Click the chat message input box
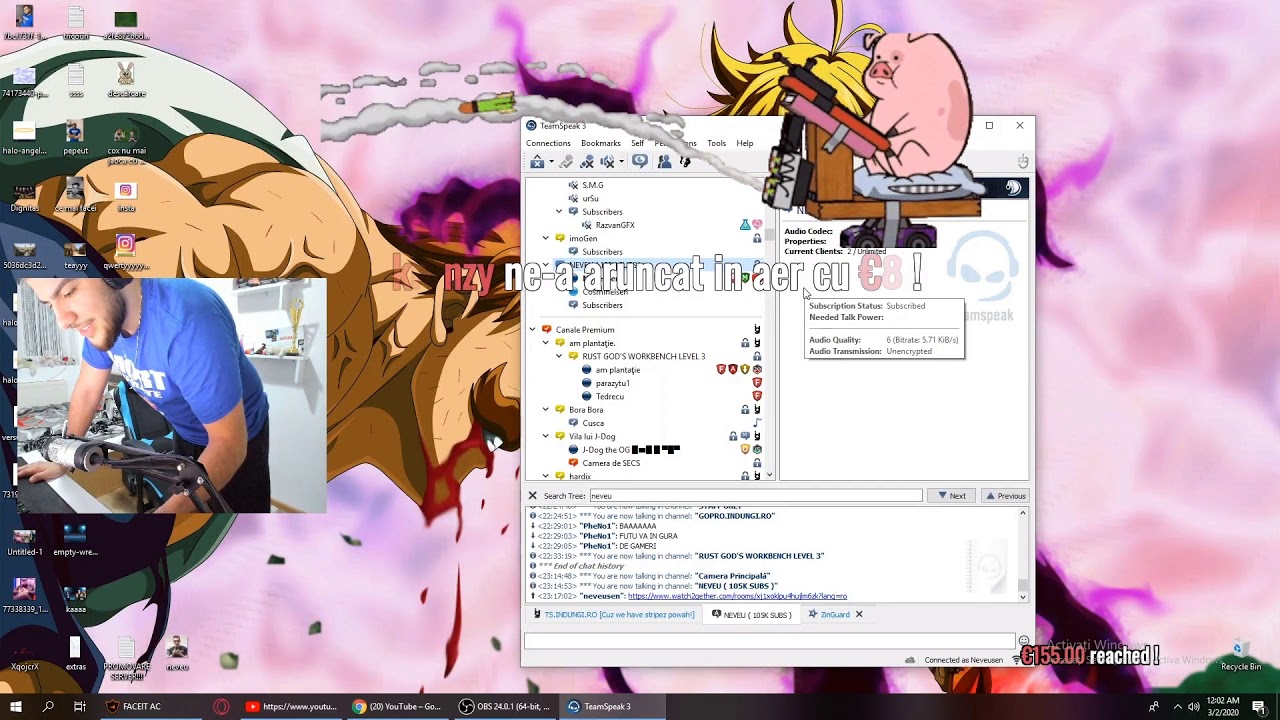This screenshot has width=1280, height=720. pyautogui.click(x=770, y=641)
